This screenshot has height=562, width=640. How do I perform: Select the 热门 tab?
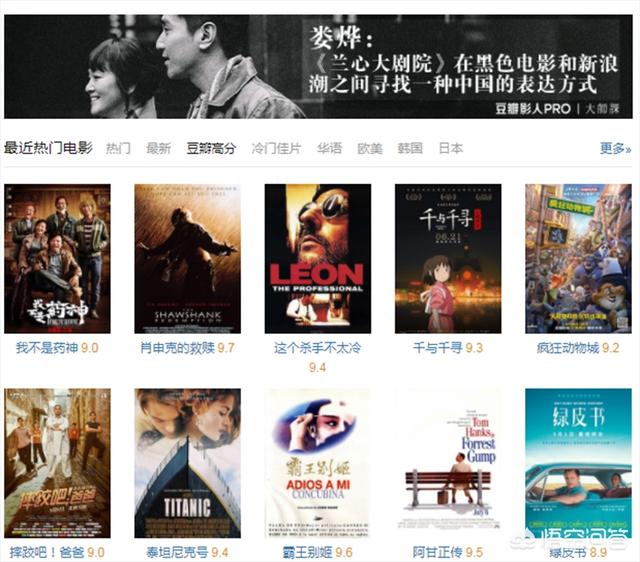[118, 148]
